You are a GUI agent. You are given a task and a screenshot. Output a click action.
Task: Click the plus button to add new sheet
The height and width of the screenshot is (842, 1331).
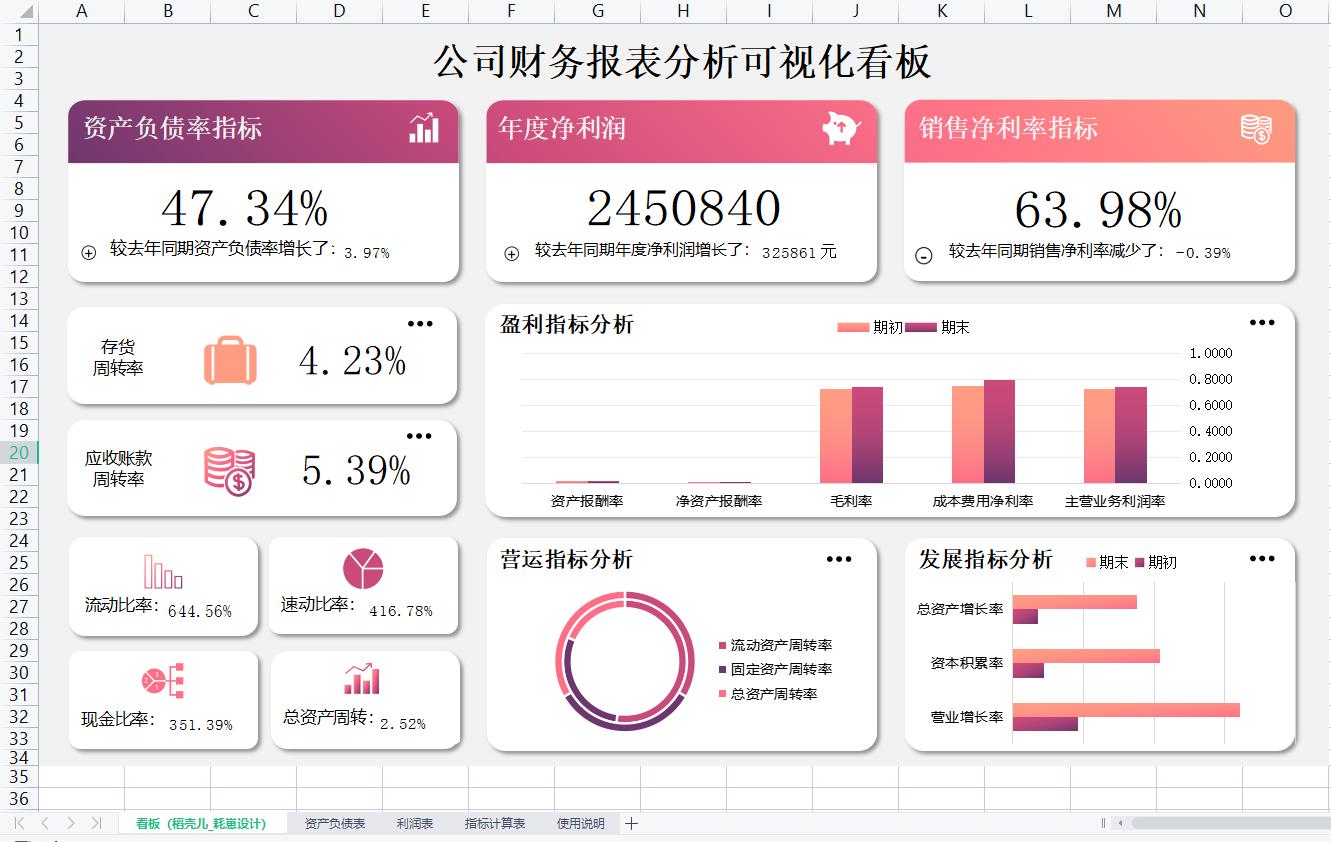pos(631,823)
